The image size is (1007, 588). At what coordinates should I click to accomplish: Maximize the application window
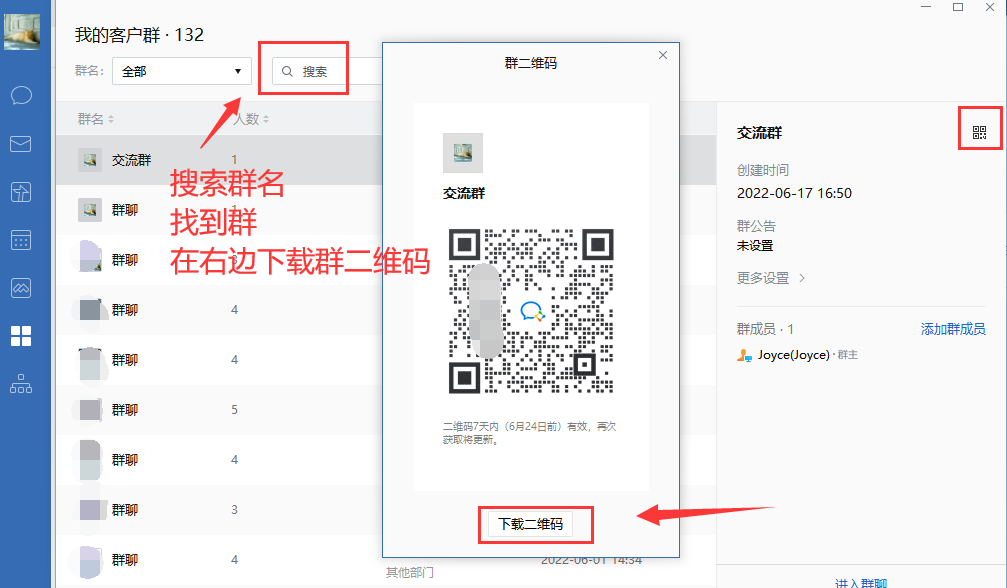(958, 7)
